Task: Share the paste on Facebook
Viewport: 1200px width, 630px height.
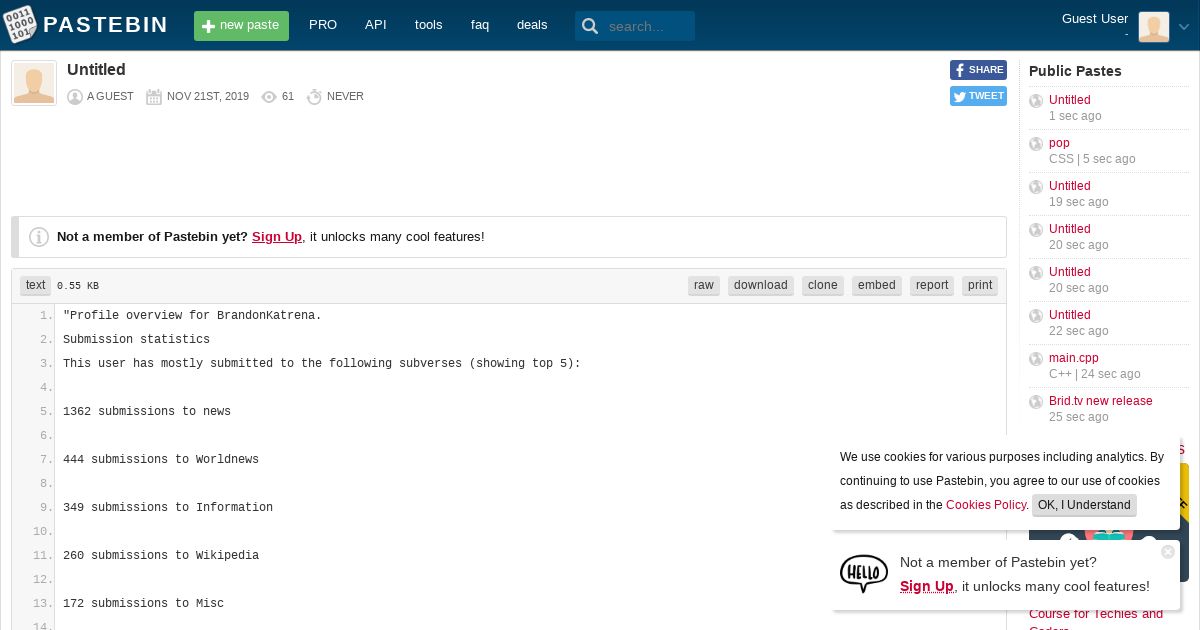Action: click(978, 70)
